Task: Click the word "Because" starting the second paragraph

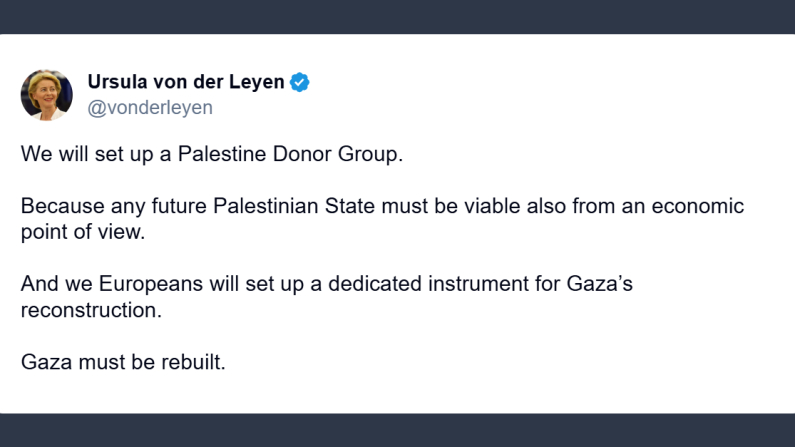Action: click(x=58, y=207)
